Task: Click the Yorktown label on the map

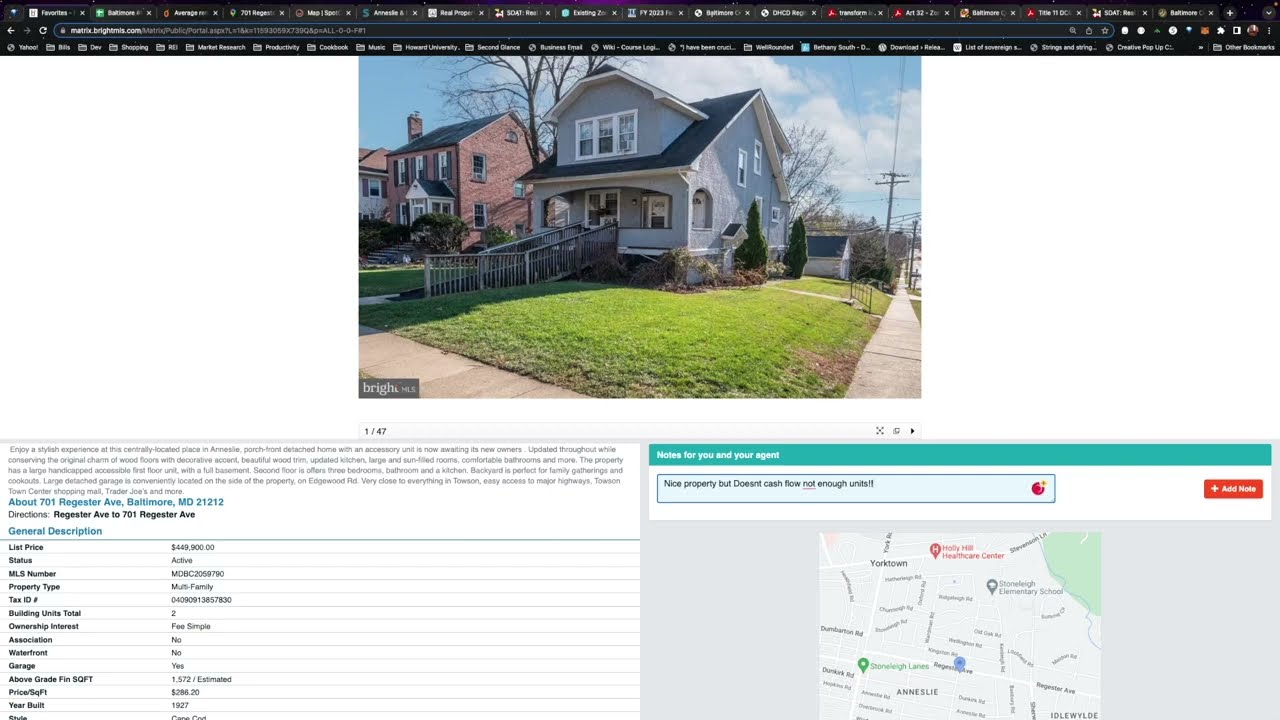Action: pos(888,563)
